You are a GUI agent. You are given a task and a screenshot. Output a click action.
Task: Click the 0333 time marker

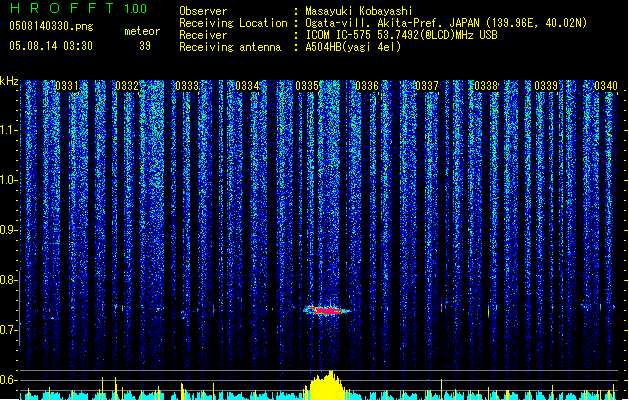pyautogui.click(x=187, y=85)
